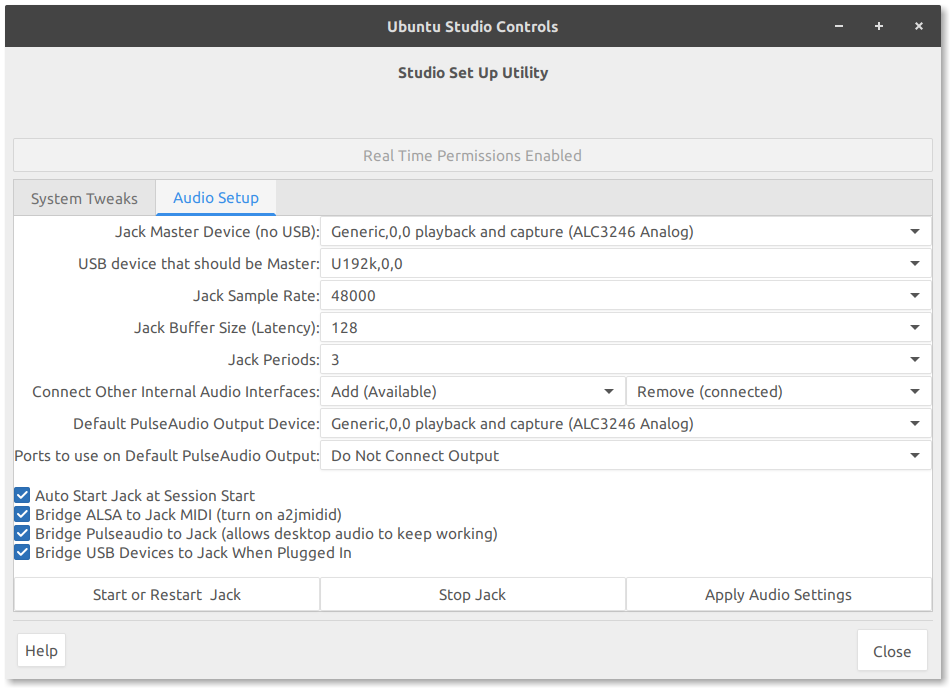Toggle Auto Start Jack at Session Start
950x688 pixels.
tap(22, 495)
